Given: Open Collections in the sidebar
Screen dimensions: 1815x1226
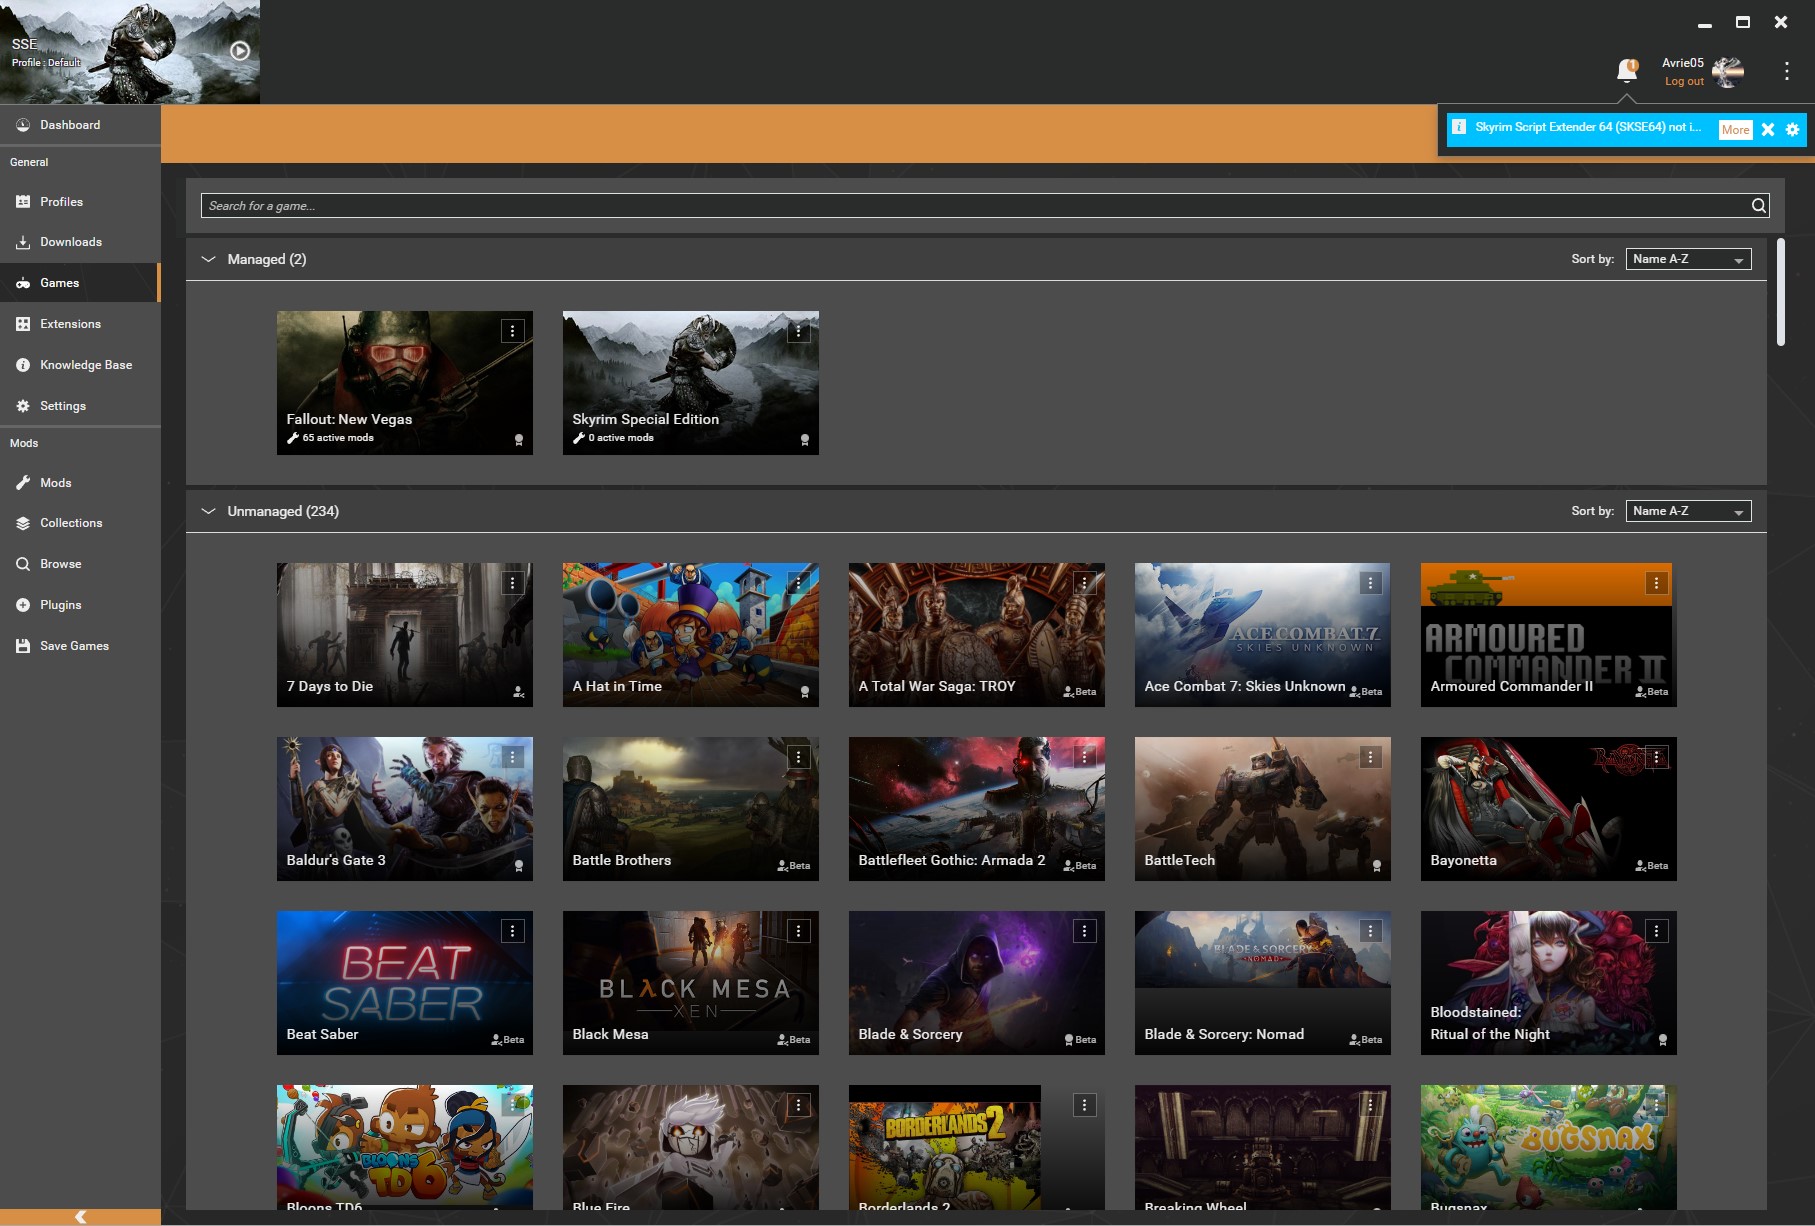Looking at the screenshot, I should coord(80,523).
